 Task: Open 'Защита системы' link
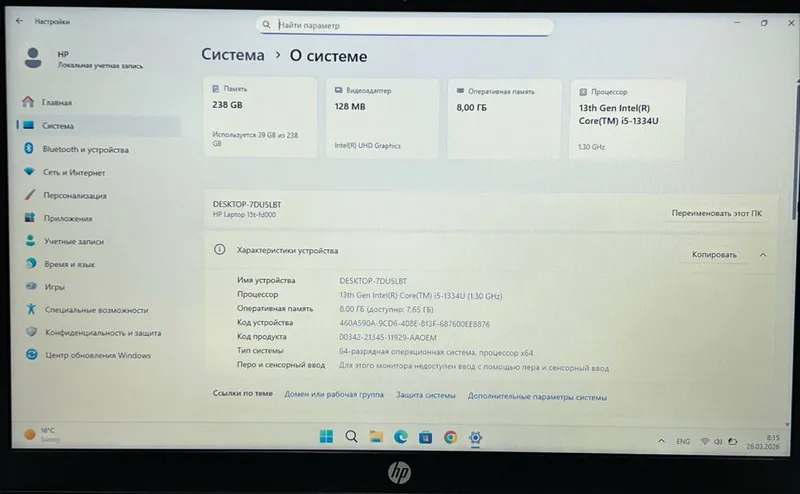(426, 395)
